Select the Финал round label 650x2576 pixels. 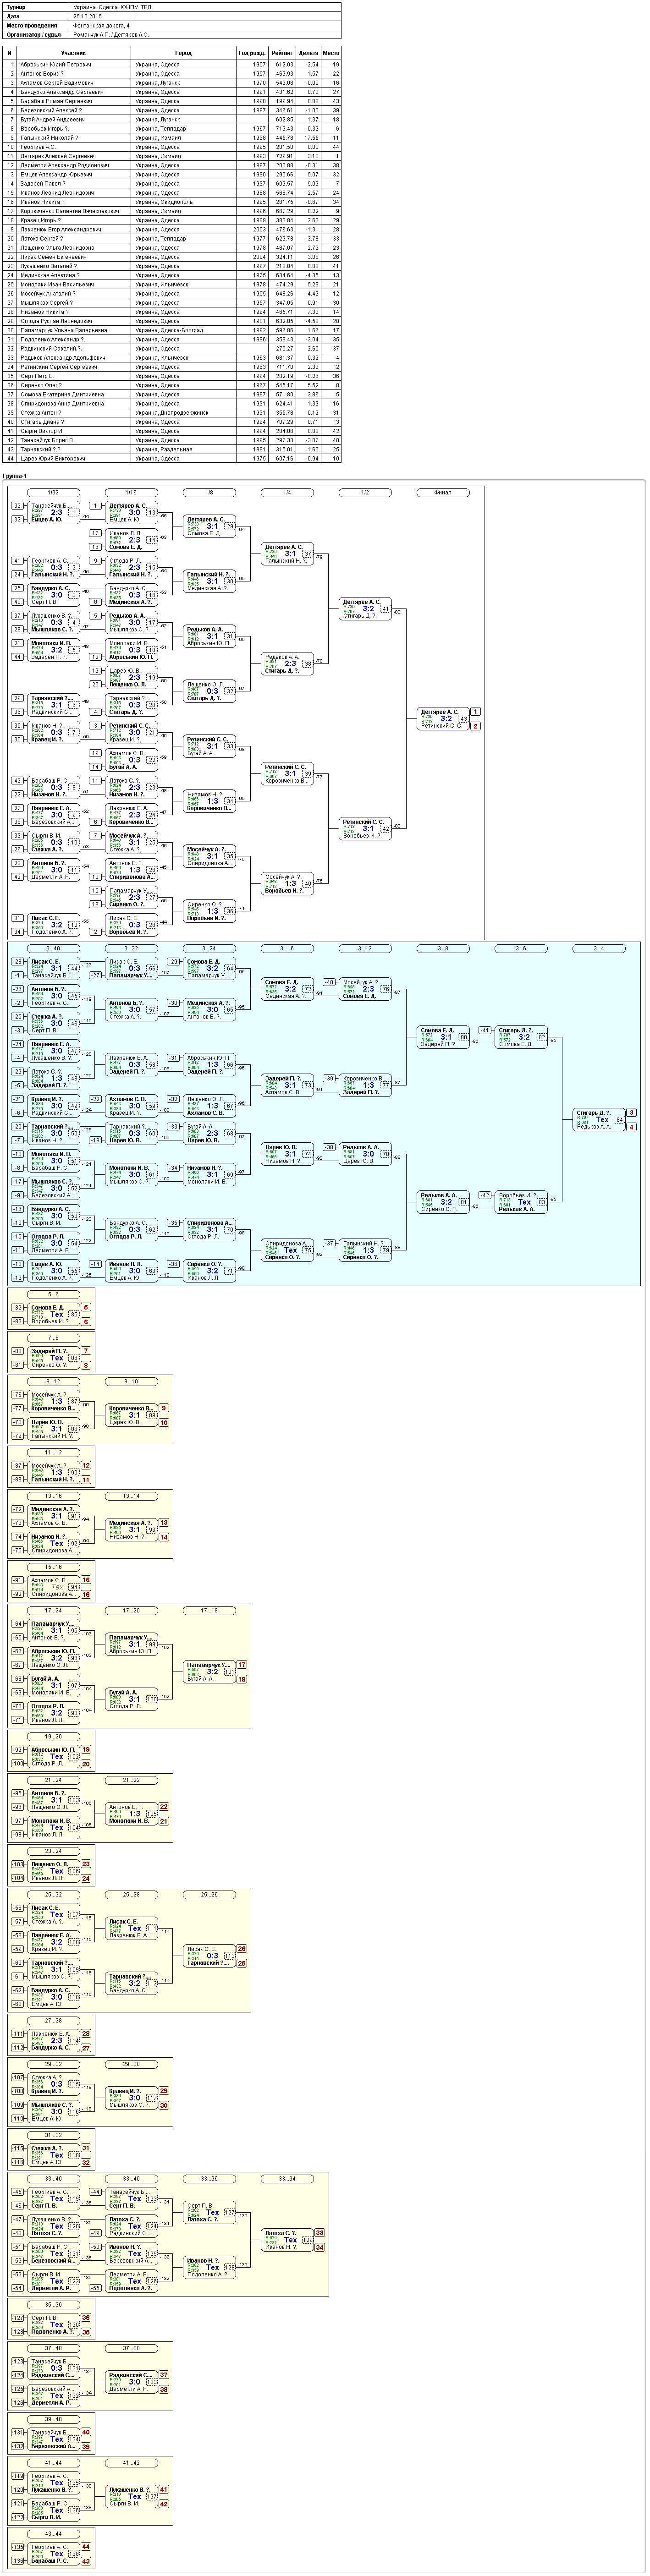click(443, 493)
